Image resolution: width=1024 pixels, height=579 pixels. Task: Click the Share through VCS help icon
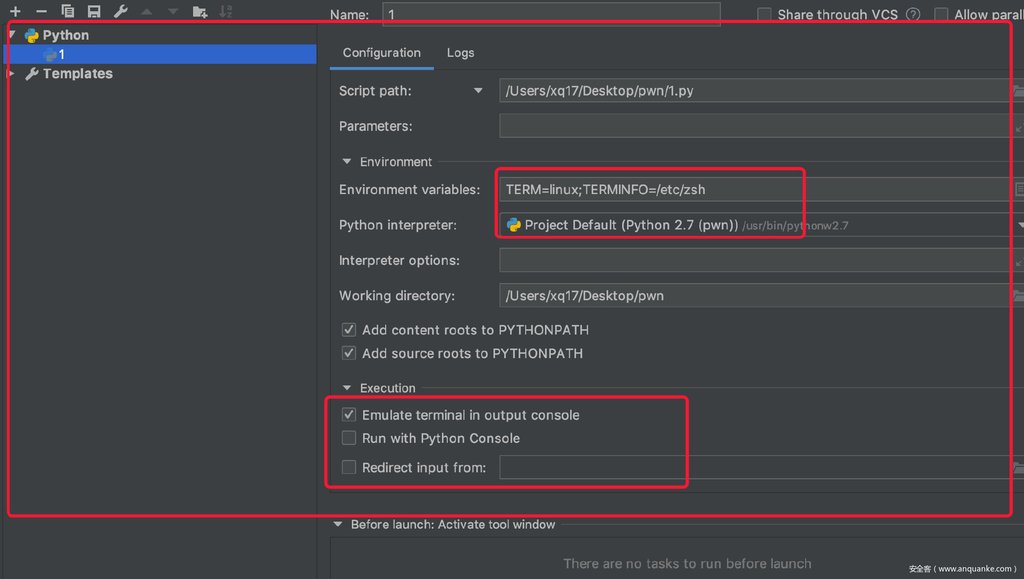(912, 14)
